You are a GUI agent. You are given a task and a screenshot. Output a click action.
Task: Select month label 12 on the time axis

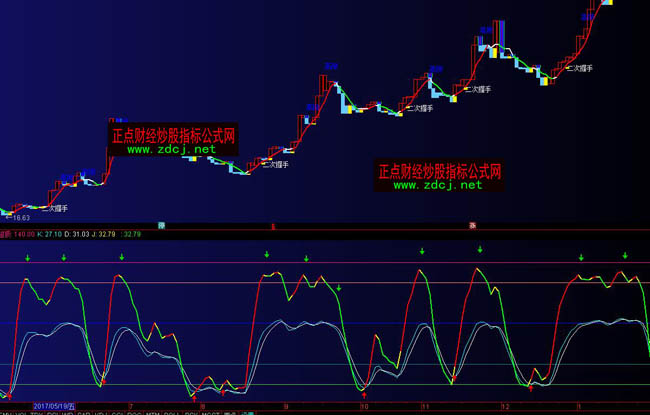(x=505, y=408)
